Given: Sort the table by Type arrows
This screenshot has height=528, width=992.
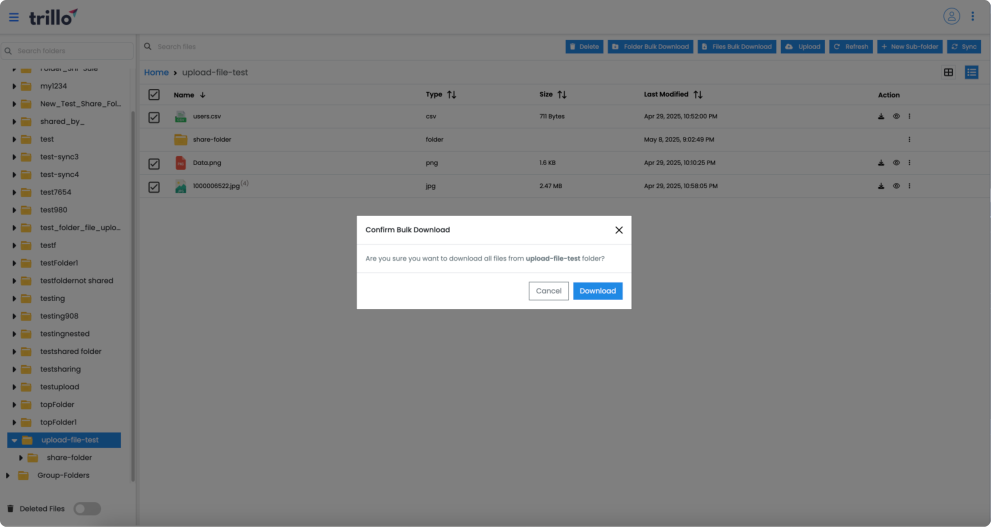Looking at the screenshot, I should [451, 95].
